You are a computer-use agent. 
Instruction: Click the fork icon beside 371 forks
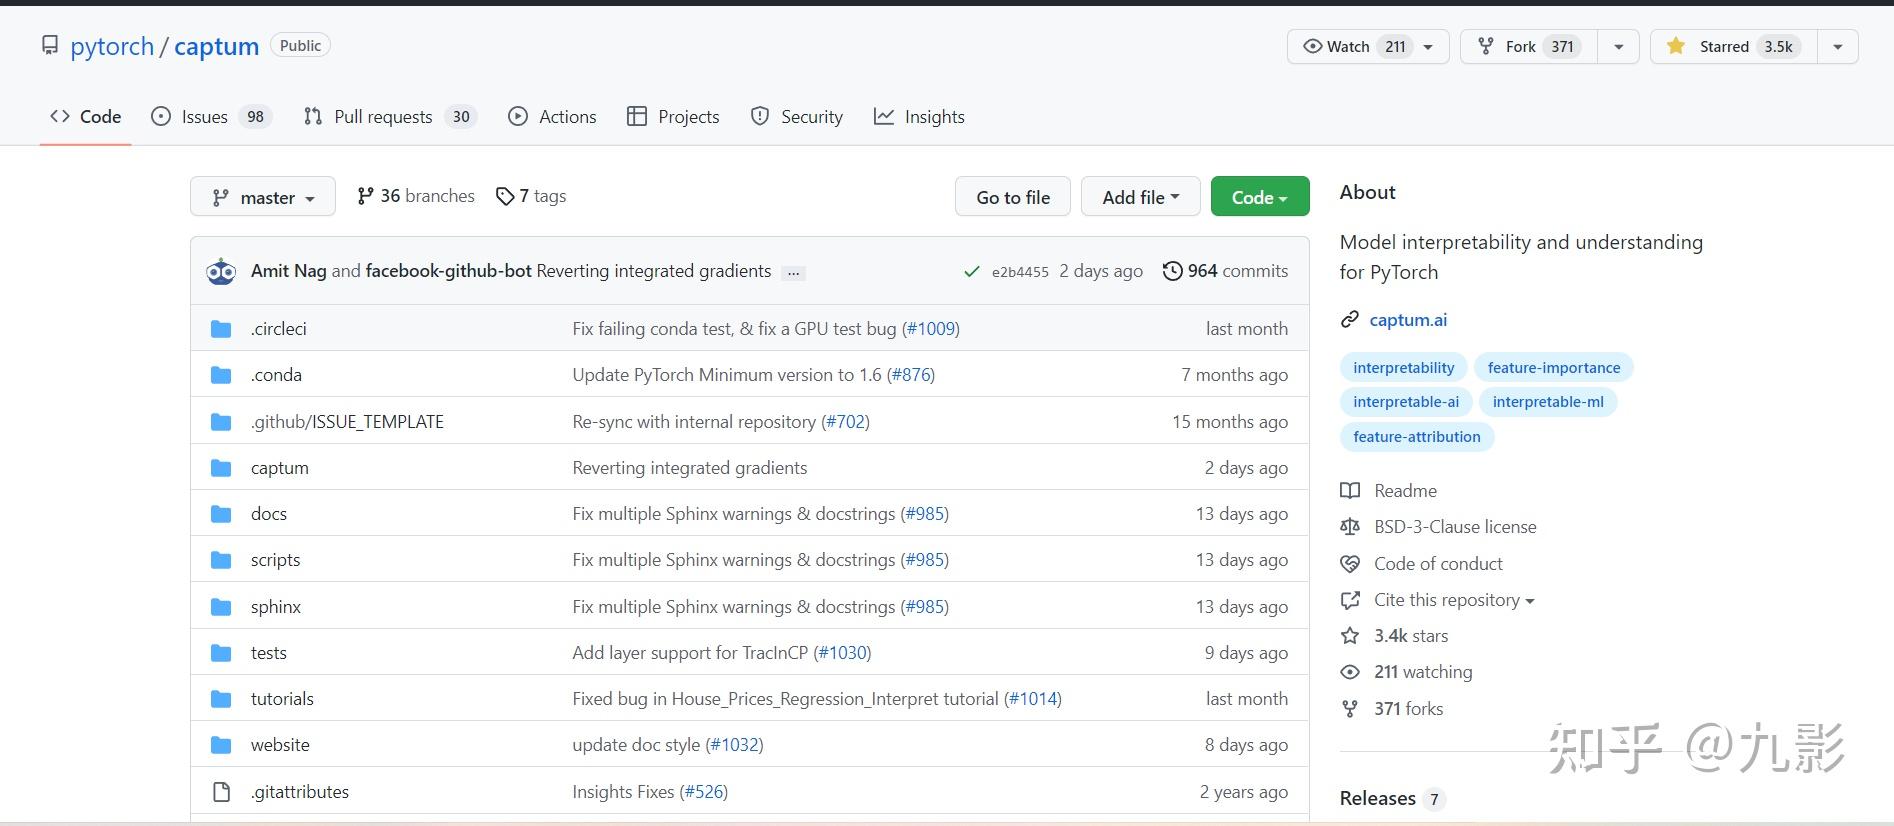coord(1350,709)
